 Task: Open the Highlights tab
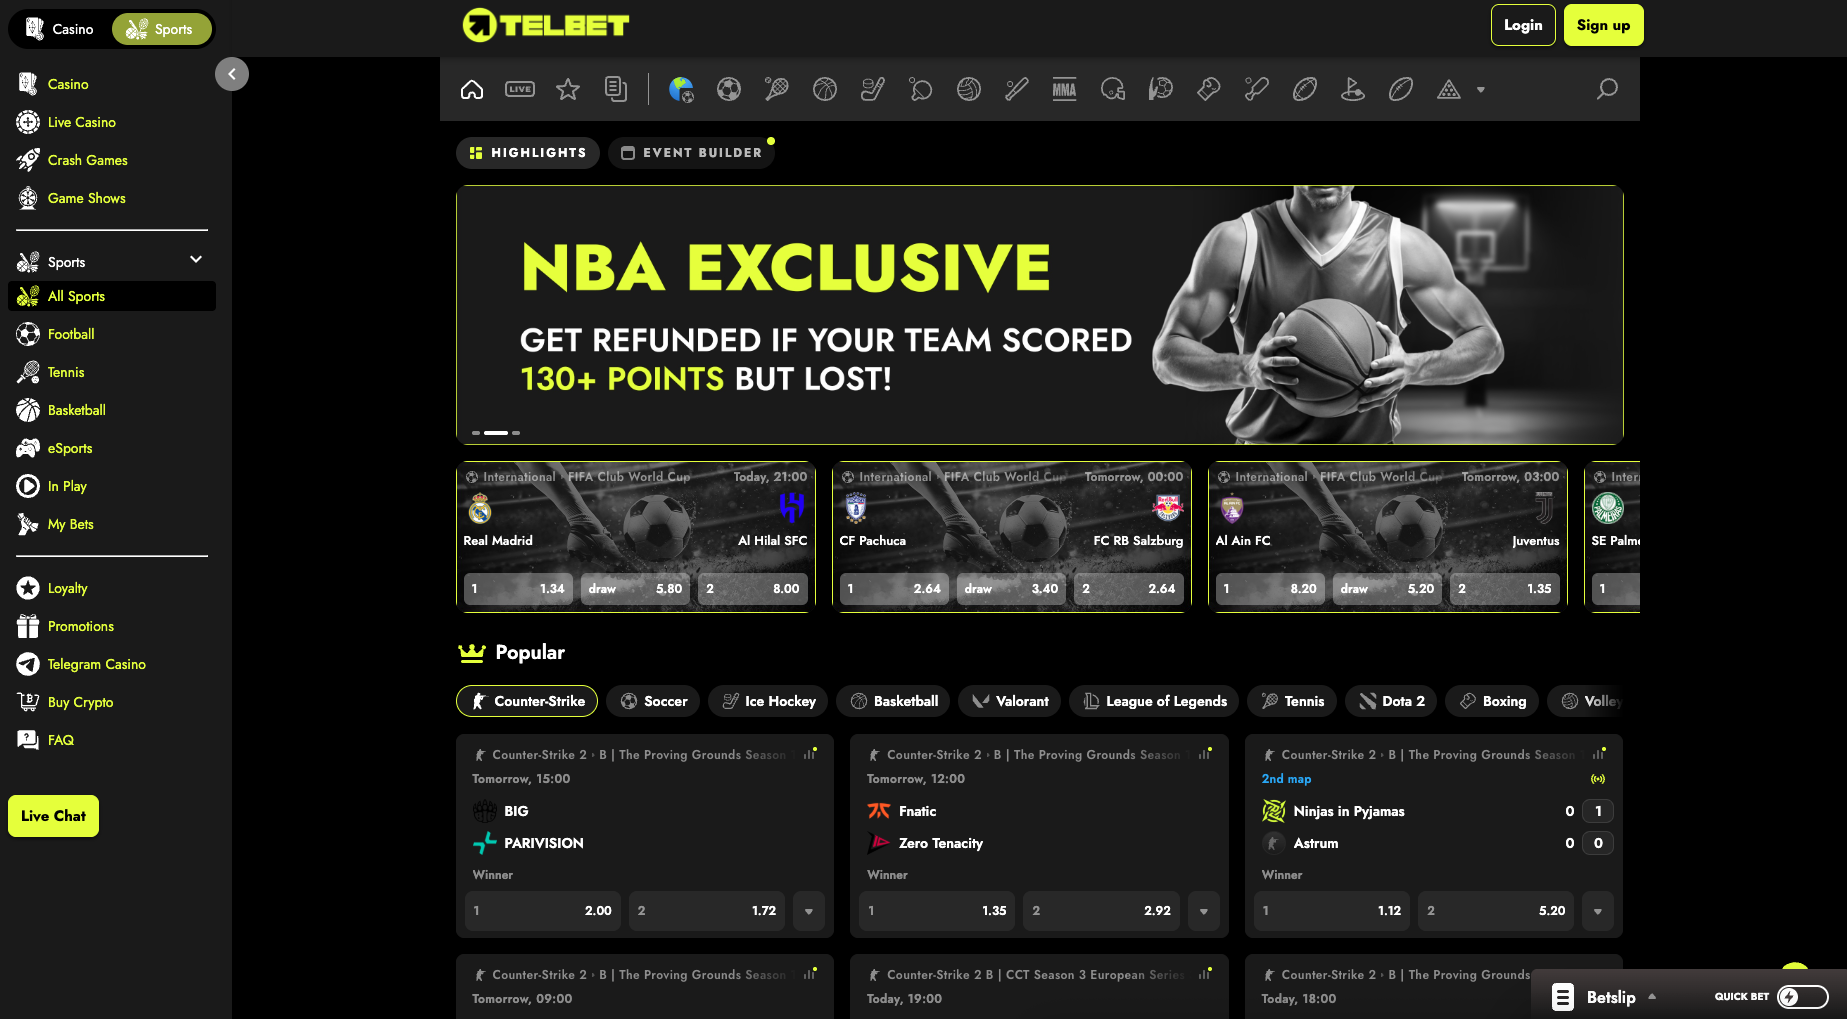[528, 153]
